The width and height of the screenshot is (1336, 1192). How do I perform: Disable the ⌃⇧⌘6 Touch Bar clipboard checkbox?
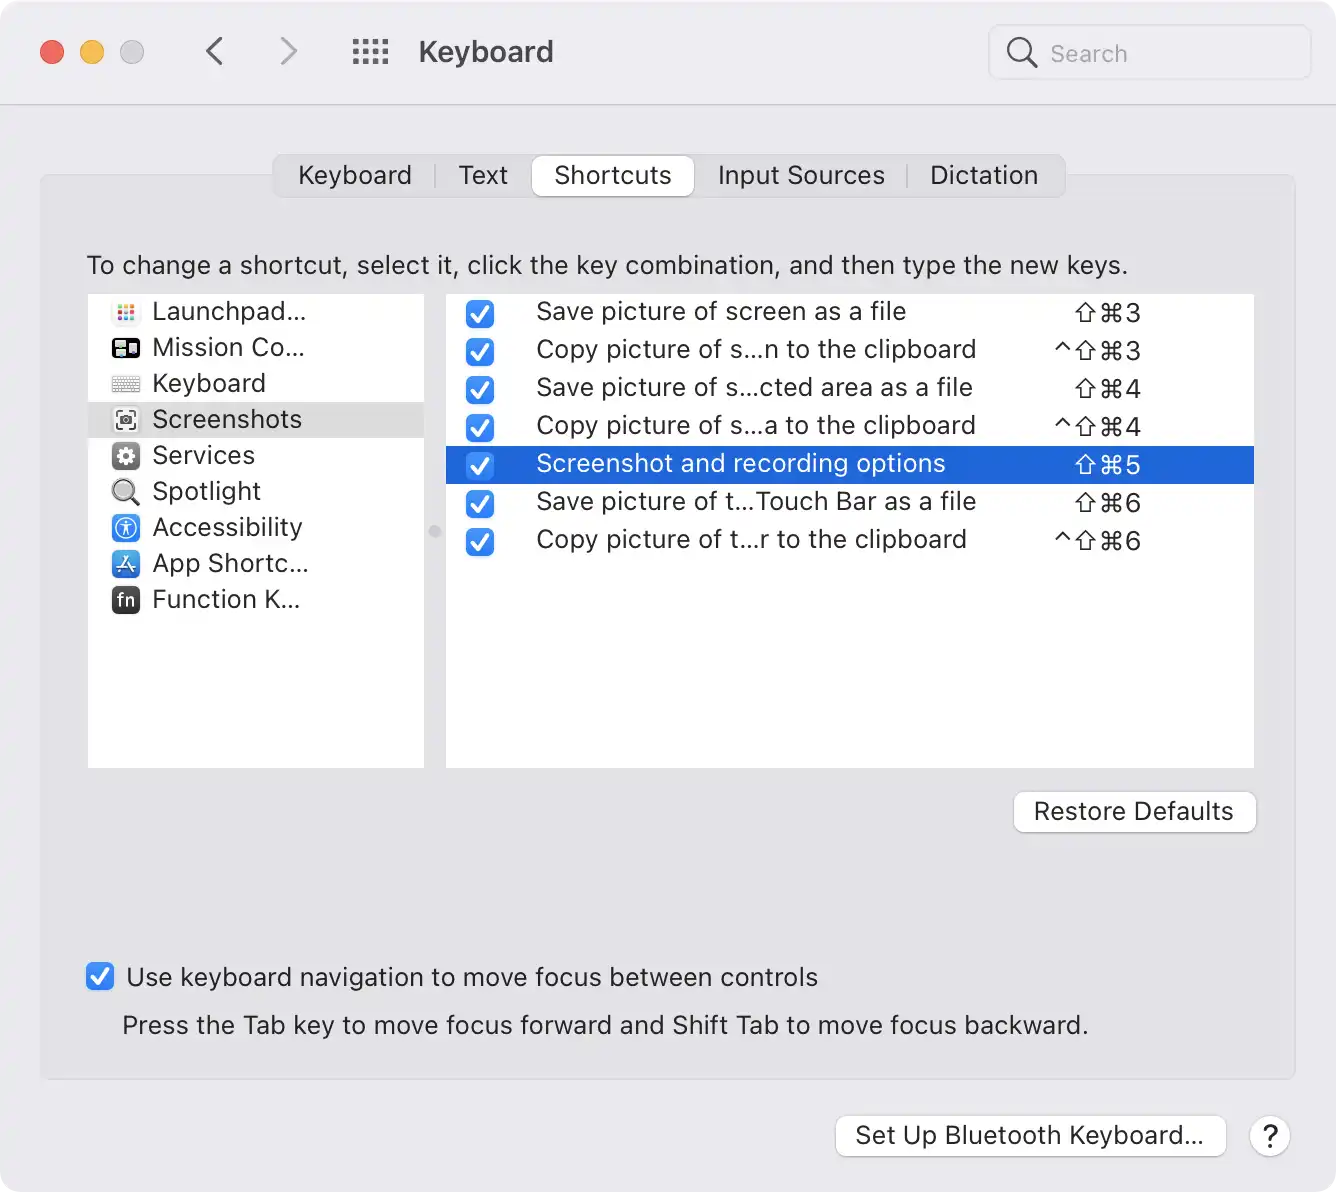(480, 542)
